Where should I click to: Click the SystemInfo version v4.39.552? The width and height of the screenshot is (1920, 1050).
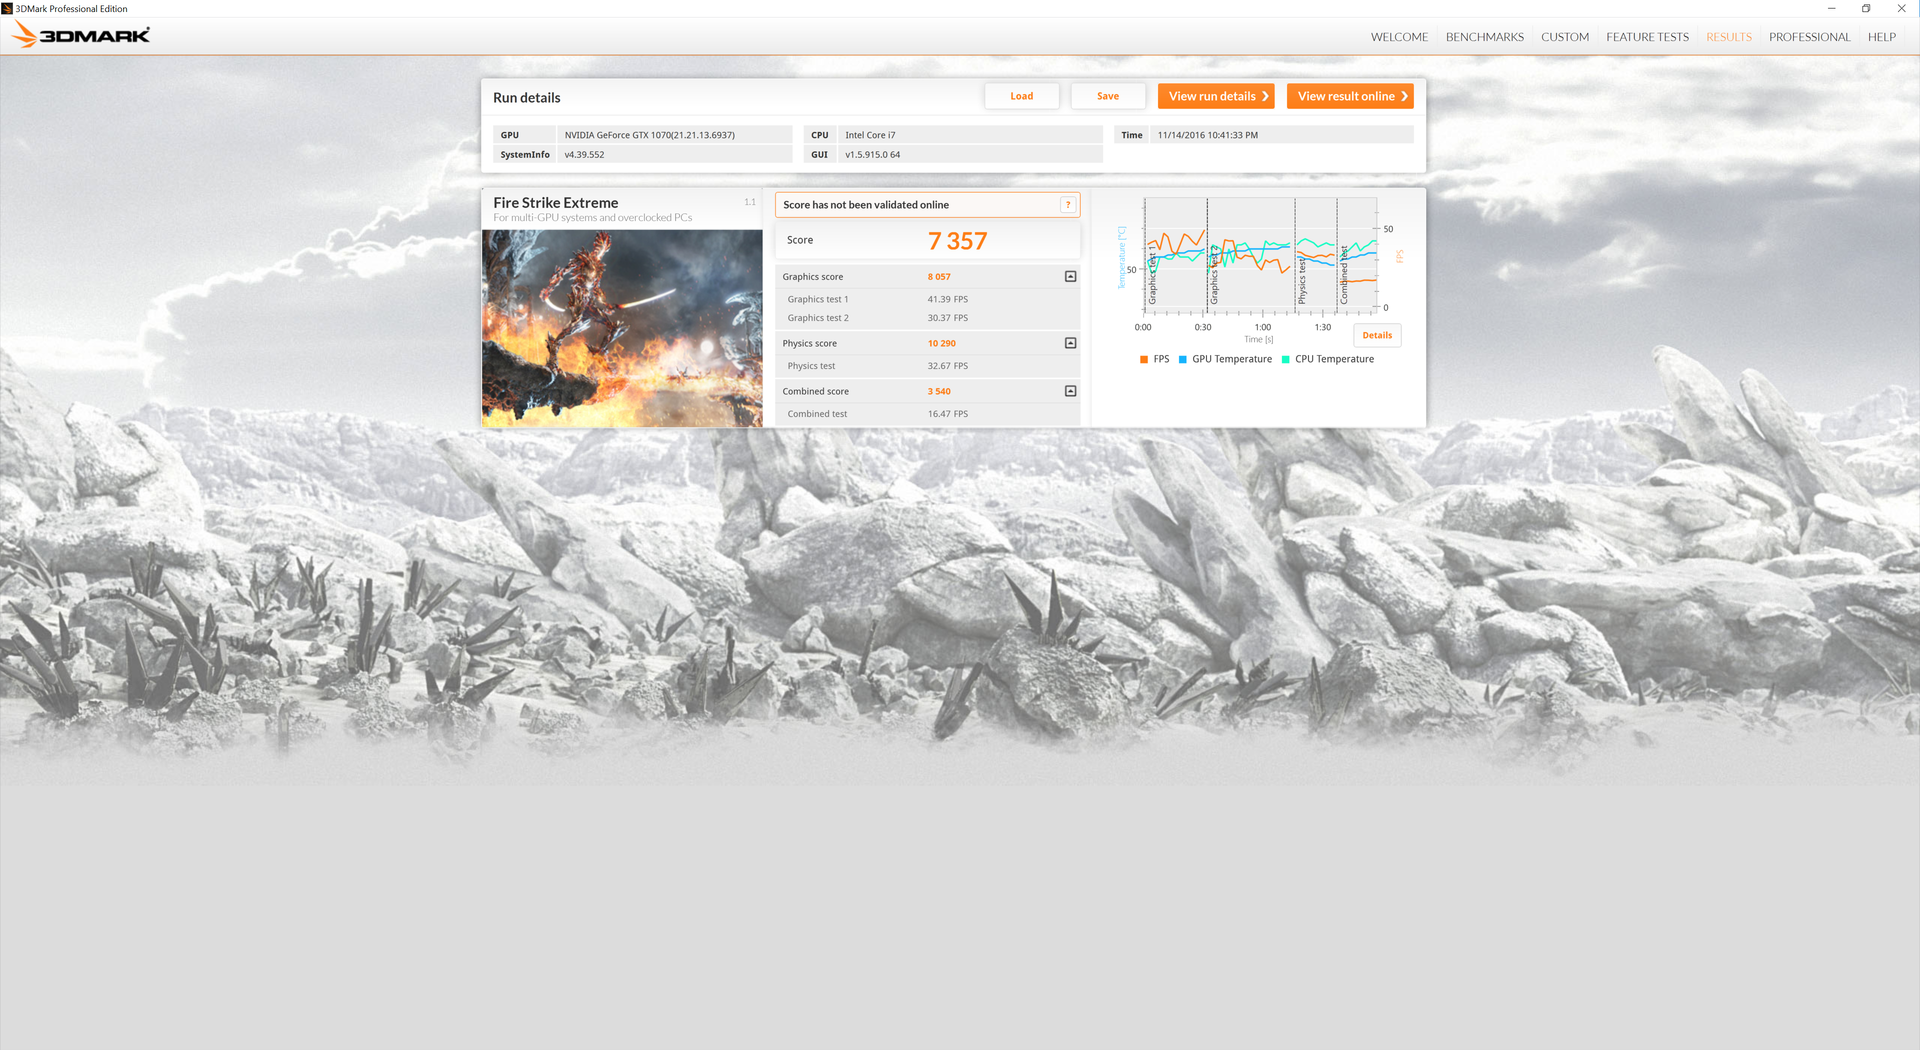coord(584,155)
